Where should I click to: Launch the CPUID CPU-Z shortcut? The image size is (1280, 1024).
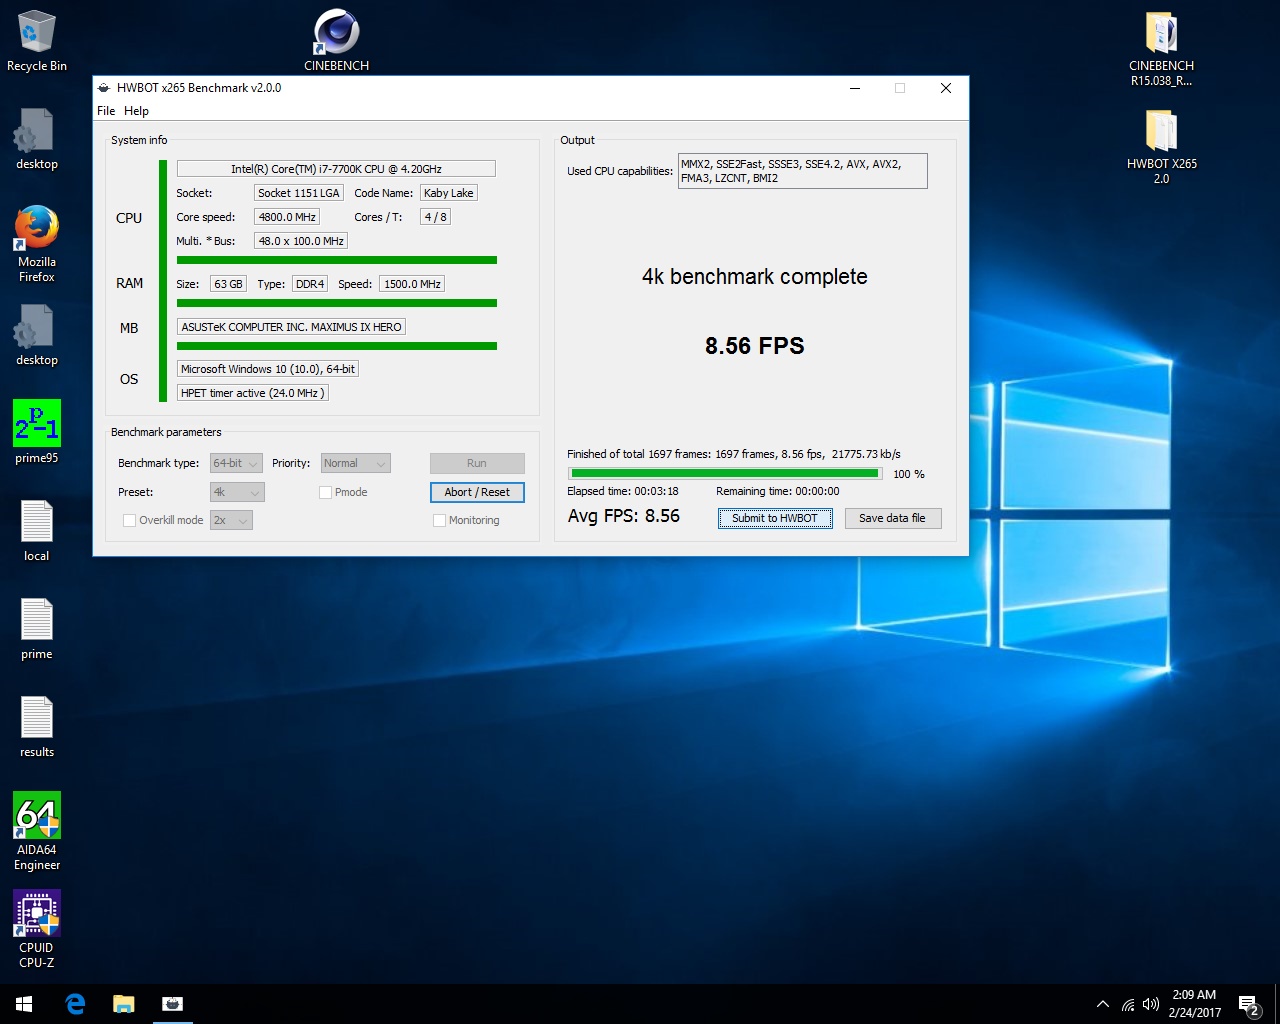tap(36, 929)
